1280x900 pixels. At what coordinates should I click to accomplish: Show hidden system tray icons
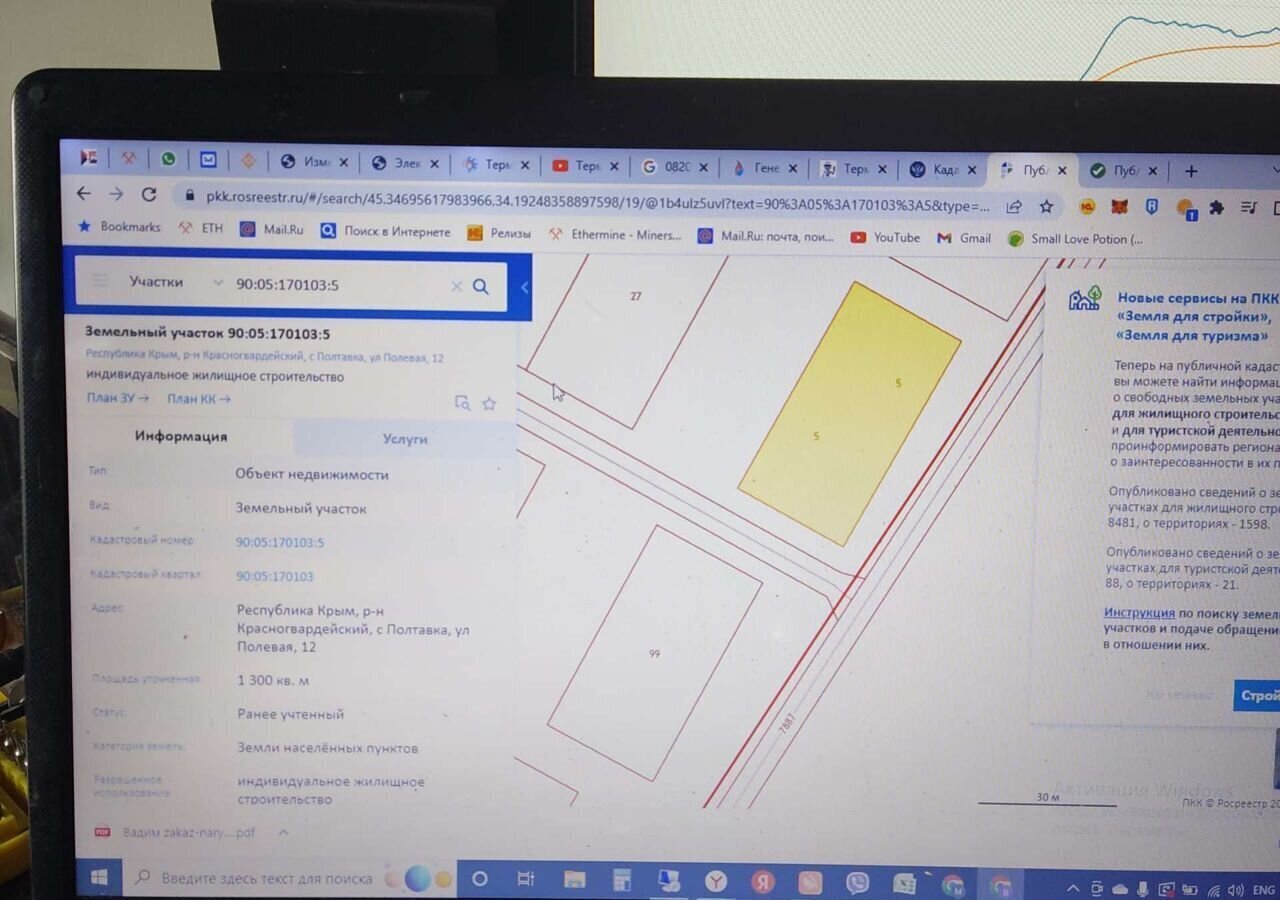pos(1073,888)
